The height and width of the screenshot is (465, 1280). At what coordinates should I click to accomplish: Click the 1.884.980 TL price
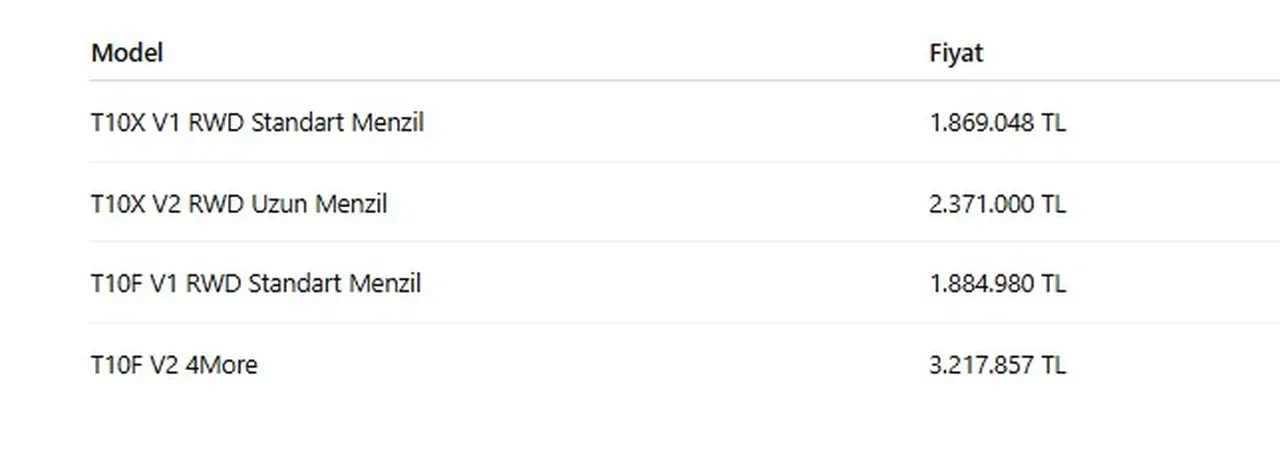tap(997, 284)
